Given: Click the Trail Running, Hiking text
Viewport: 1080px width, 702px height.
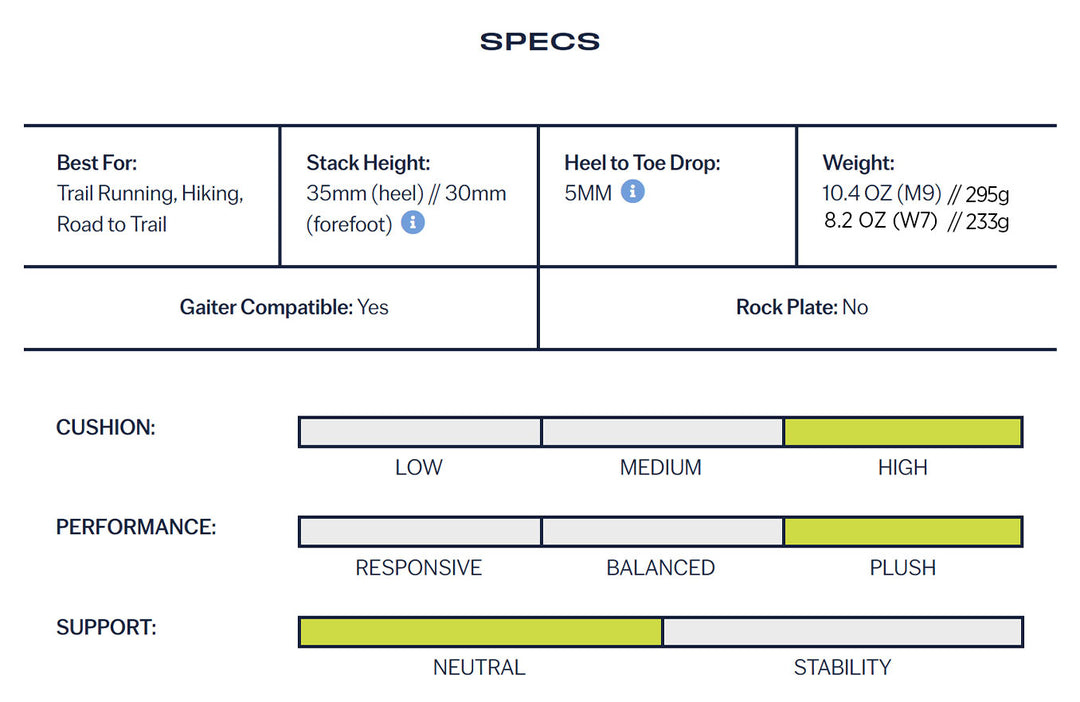Looking at the screenshot, I should 150,194.
